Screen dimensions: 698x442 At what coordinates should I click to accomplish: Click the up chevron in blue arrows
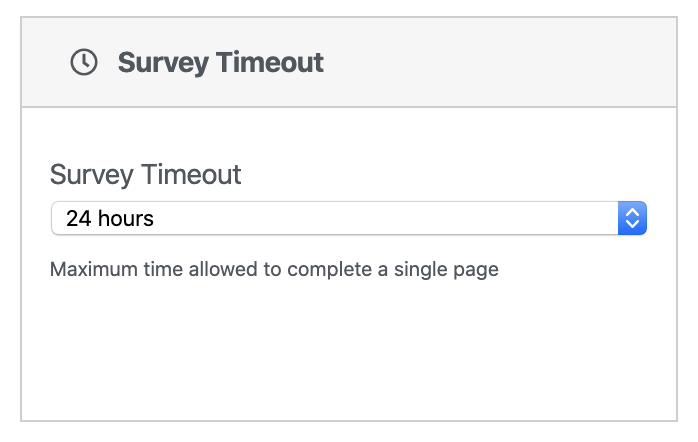tap(632, 211)
